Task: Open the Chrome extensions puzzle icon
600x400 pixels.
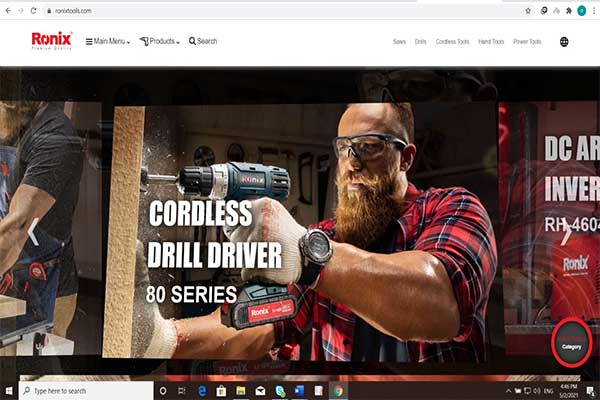Action: tap(569, 11)
